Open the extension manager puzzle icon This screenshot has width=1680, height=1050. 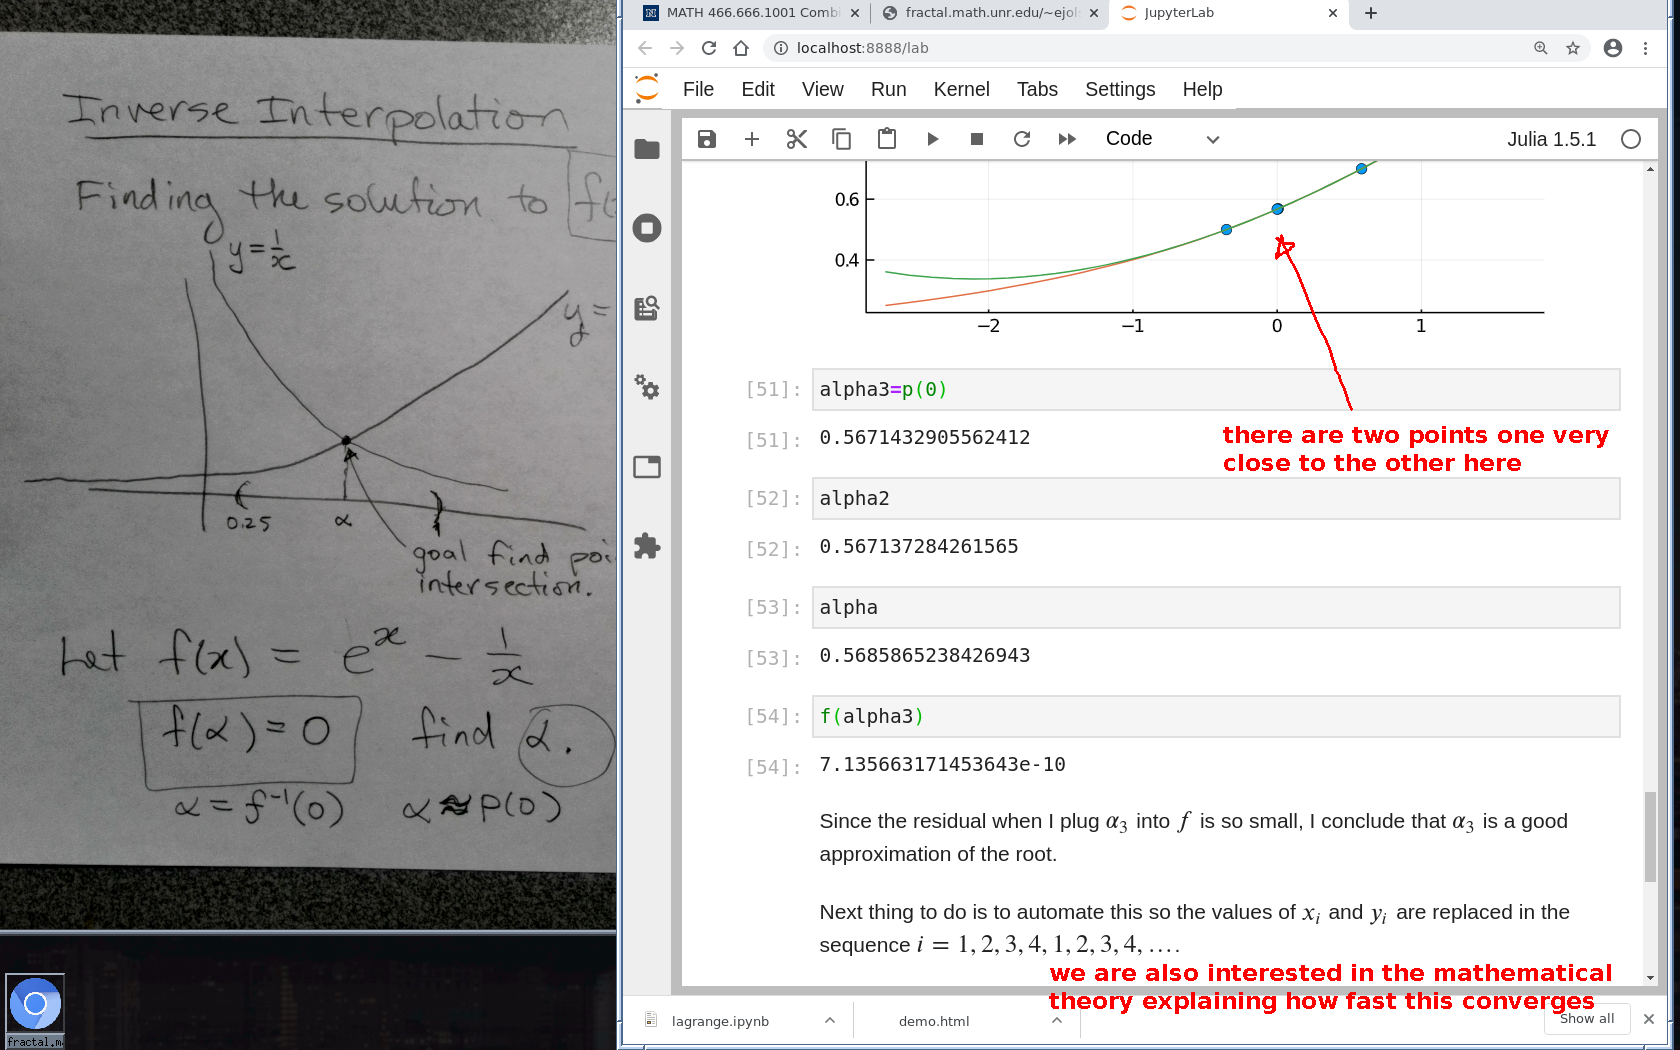coord(647,546)
